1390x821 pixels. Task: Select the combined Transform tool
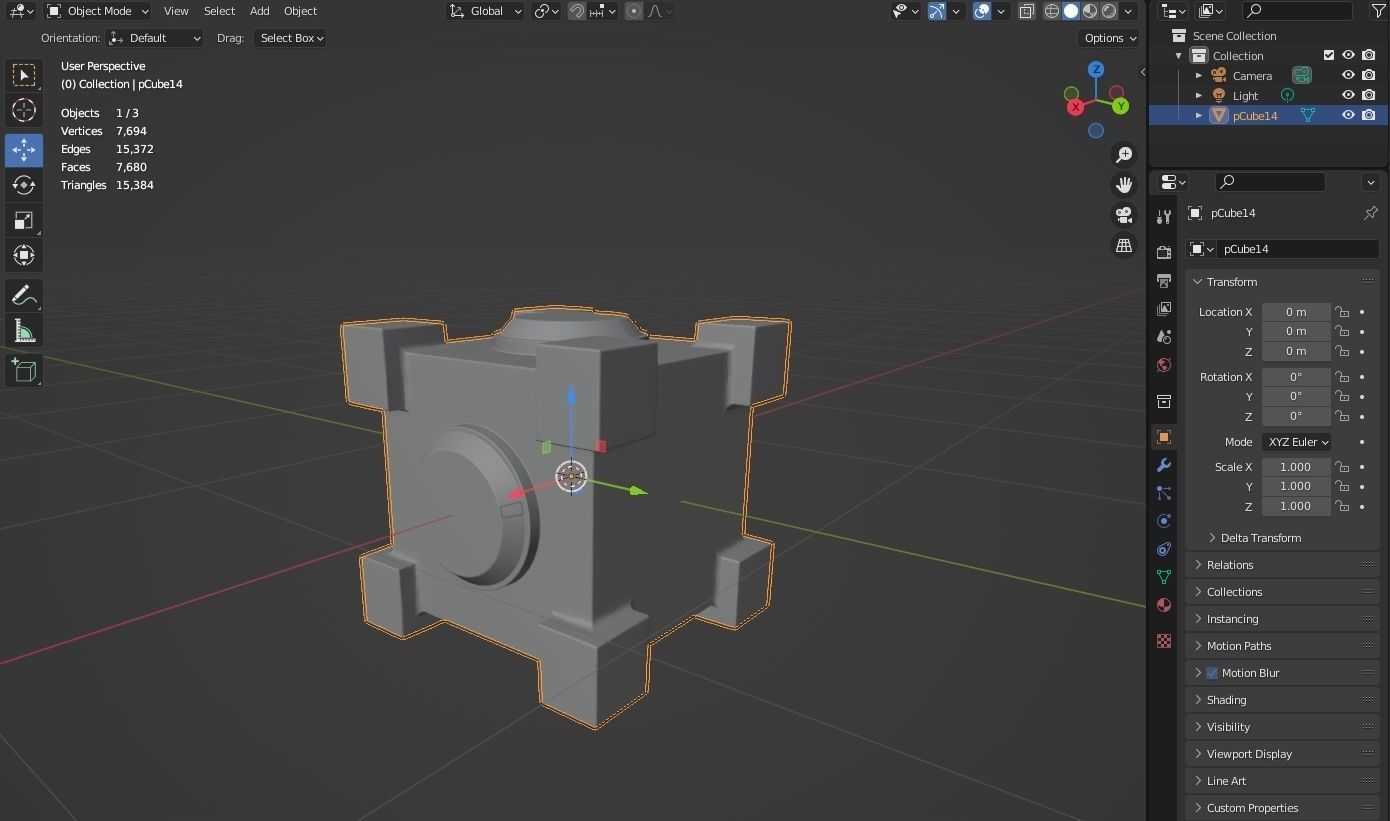[24, 255]
